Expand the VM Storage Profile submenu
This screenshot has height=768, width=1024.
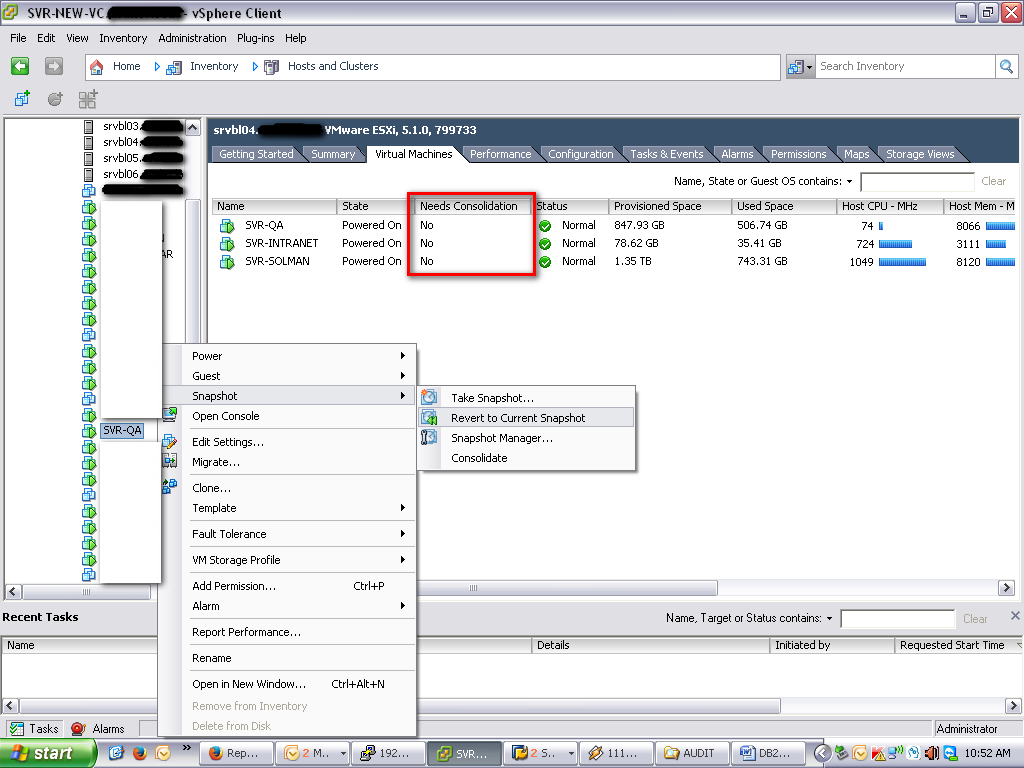point(402,560)
